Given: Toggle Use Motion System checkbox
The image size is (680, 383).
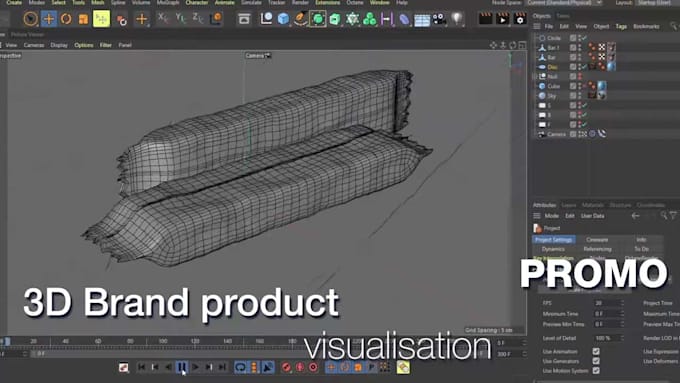Looking at the screenshot, I should (x=596, y=370).
